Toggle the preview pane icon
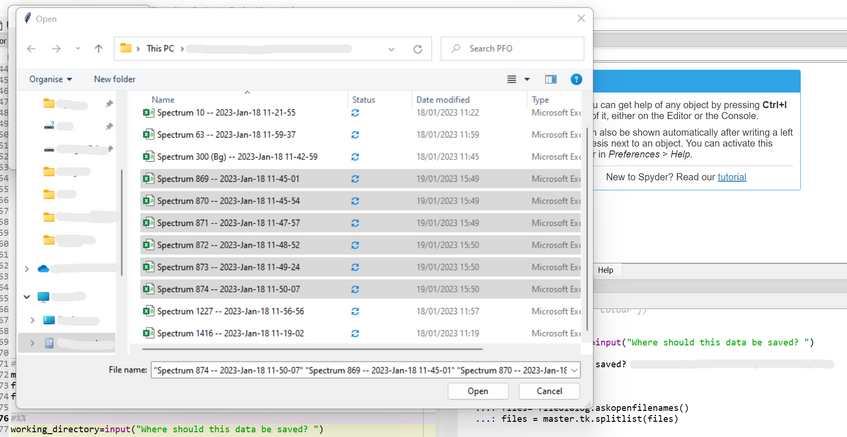The height and width of the screenshot is (437, 847). click(x=550, y=79)
